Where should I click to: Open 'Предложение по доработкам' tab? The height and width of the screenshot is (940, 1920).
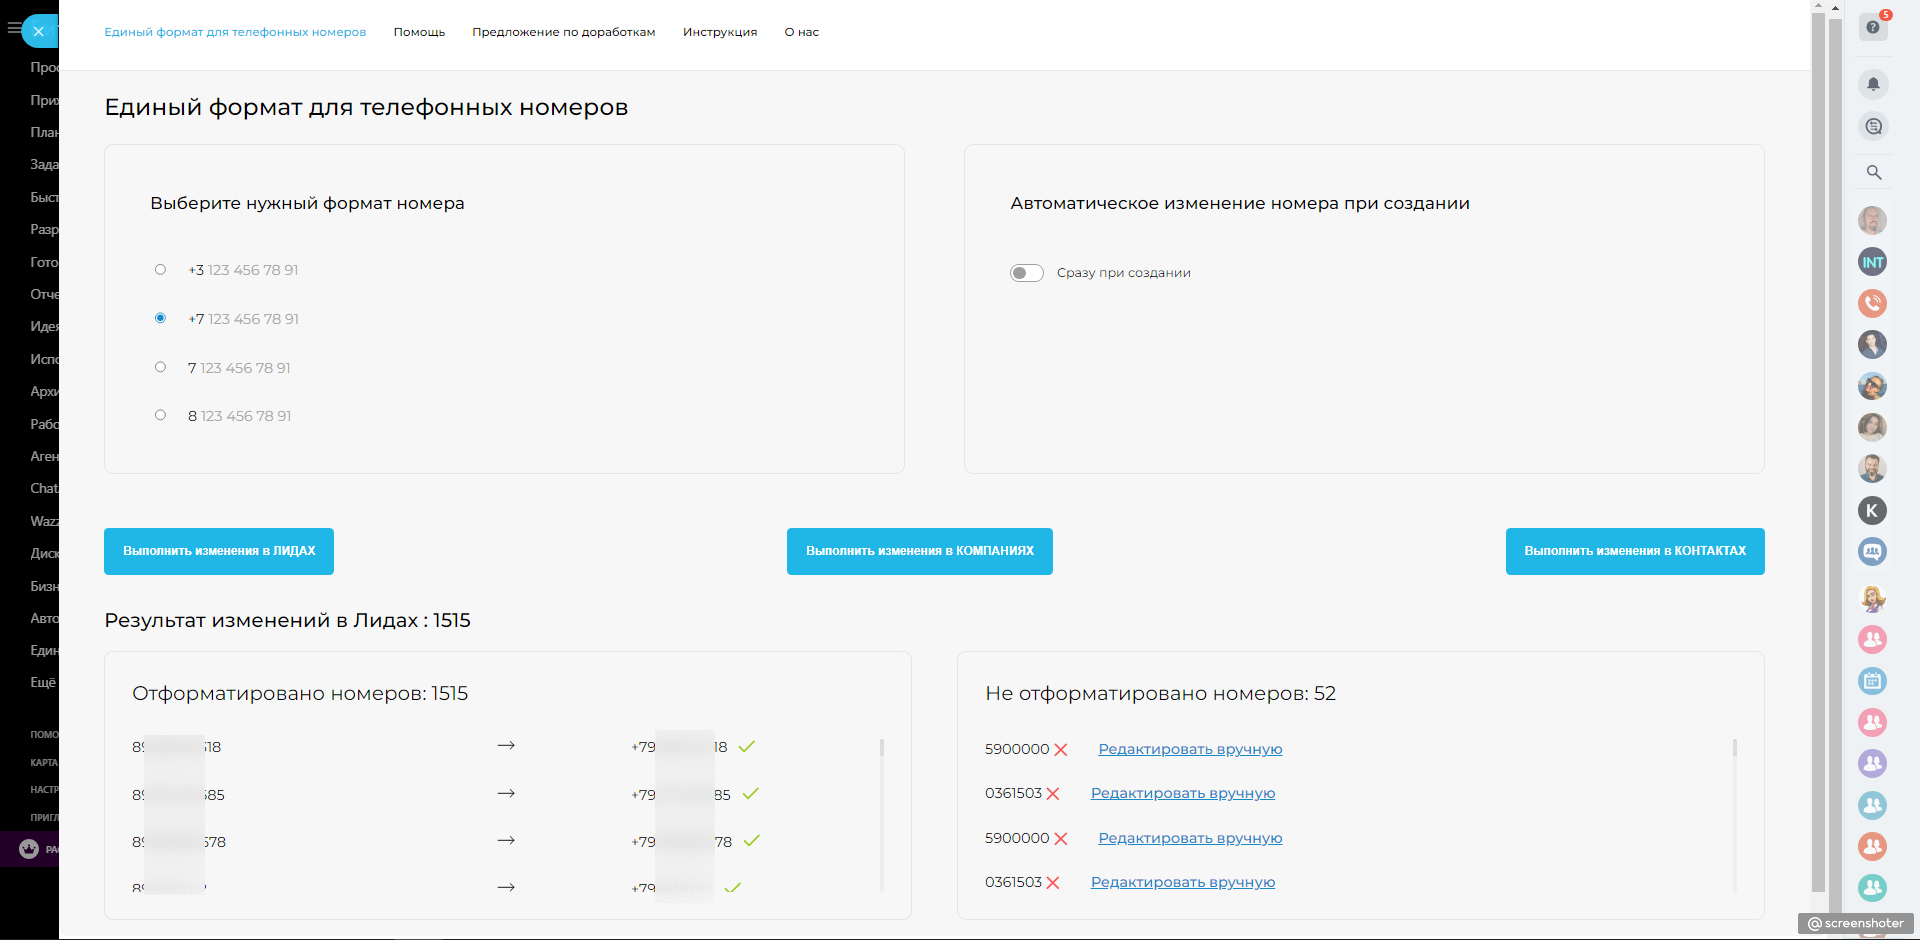click(563, 32)
